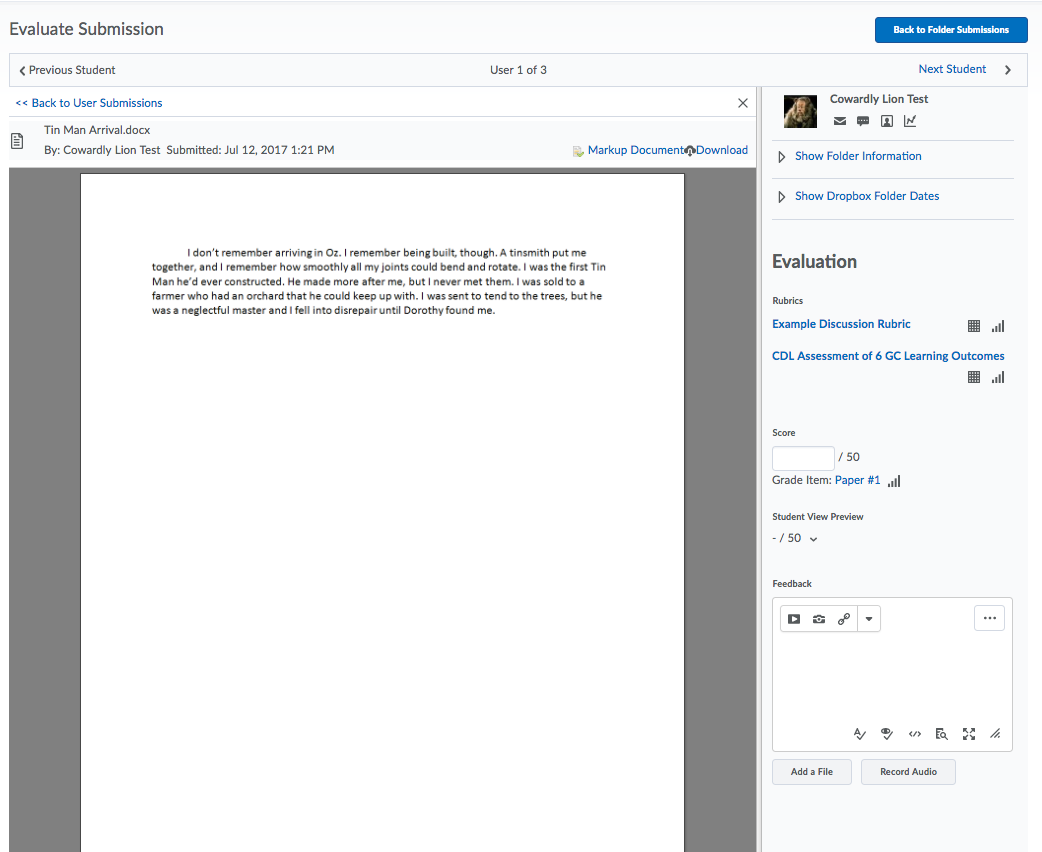Run the spell checker in feedback editor
This screenshot has height=852, width=1042.
click(x=860, y=733)
